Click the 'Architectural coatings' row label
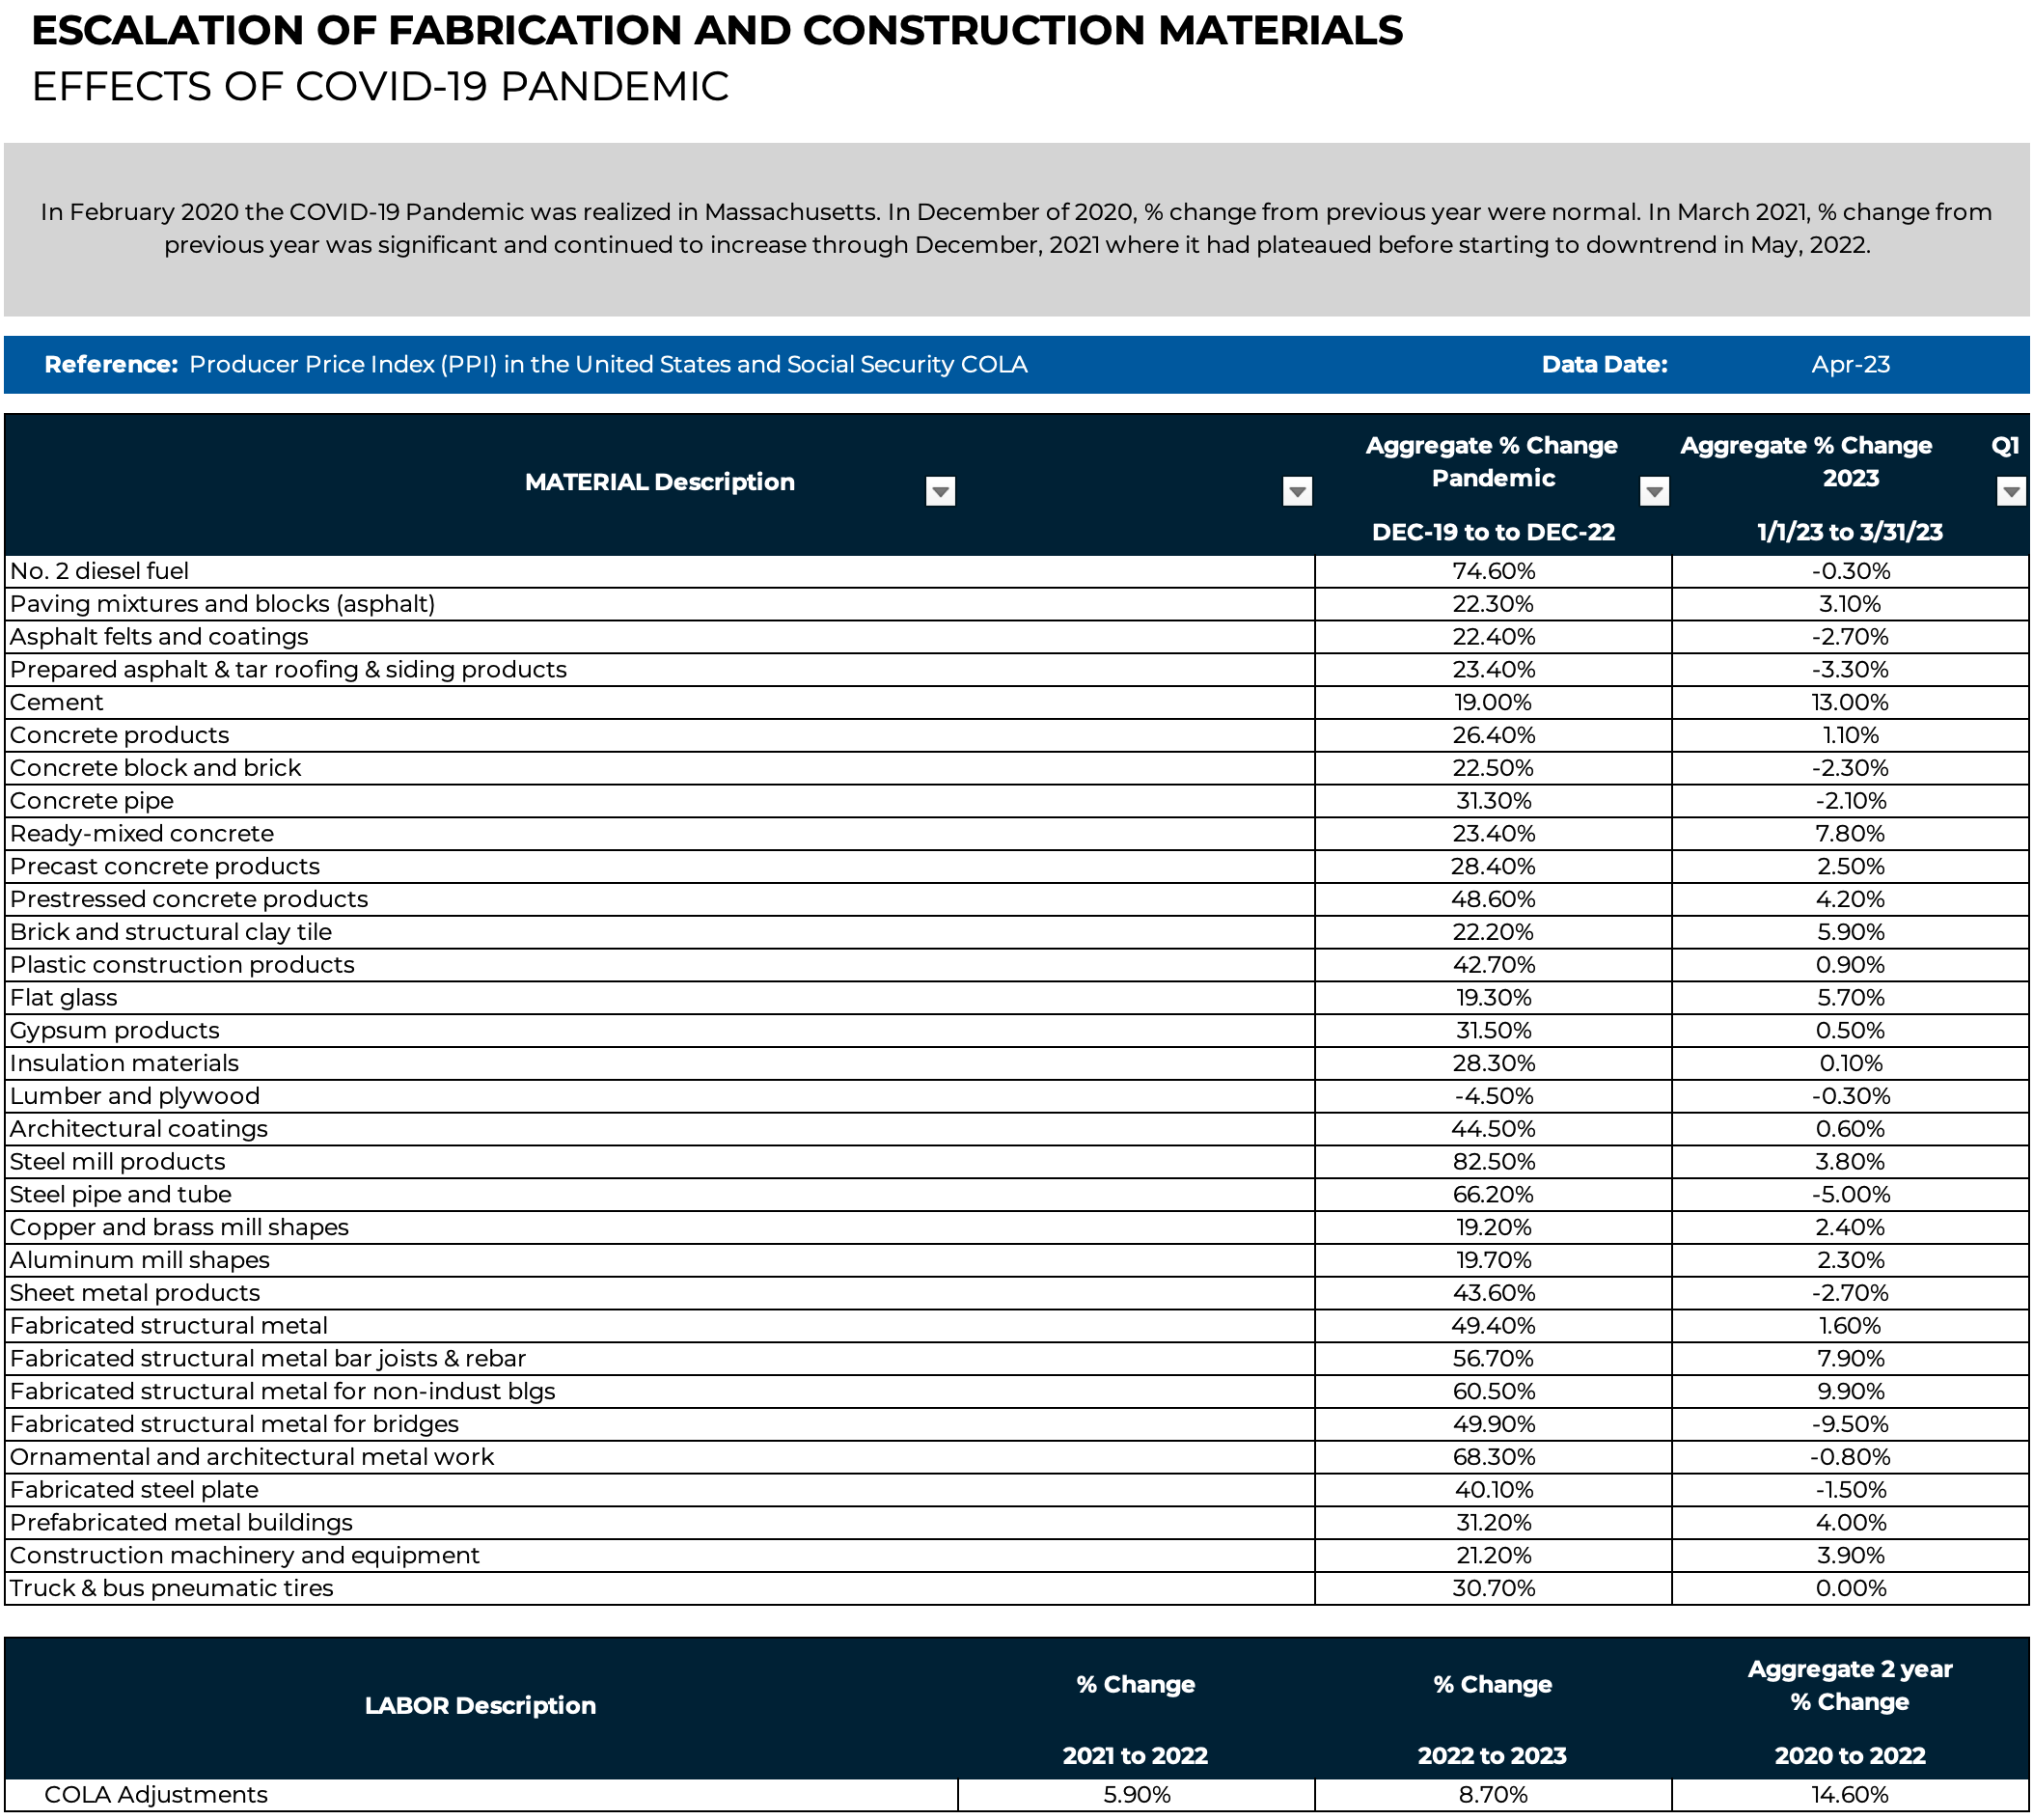This screenshot has height=1820, width=2033. pyautogui.click(x=138, y=1129)
